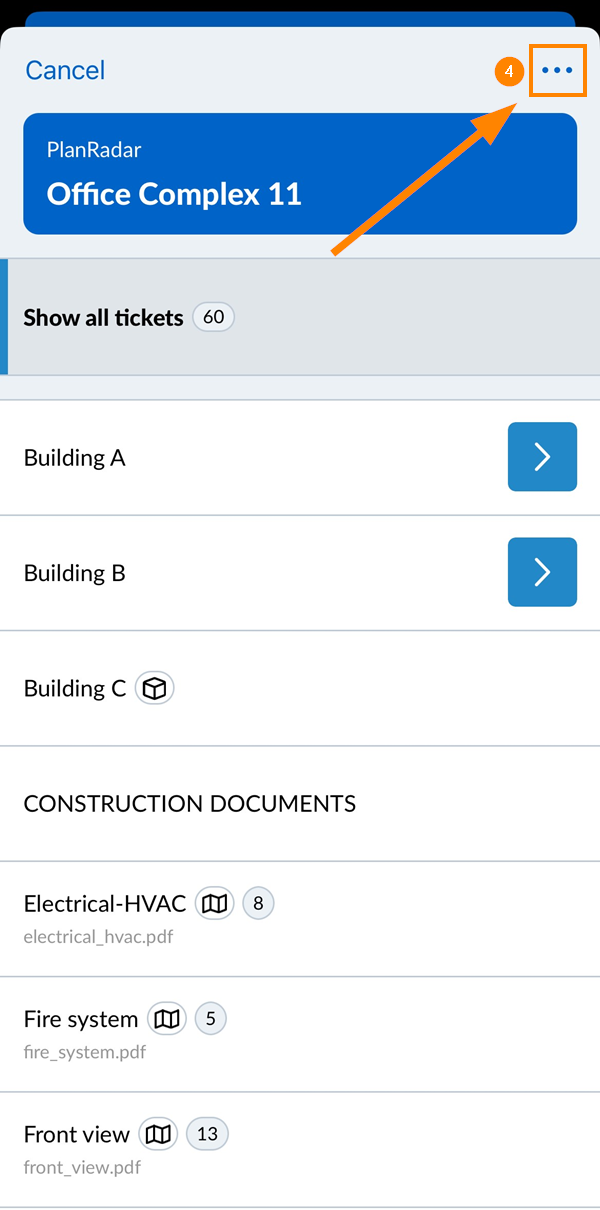Click the 60 tickets count badge
This screenshot has width=600, height=1210.
pos(213,318)
